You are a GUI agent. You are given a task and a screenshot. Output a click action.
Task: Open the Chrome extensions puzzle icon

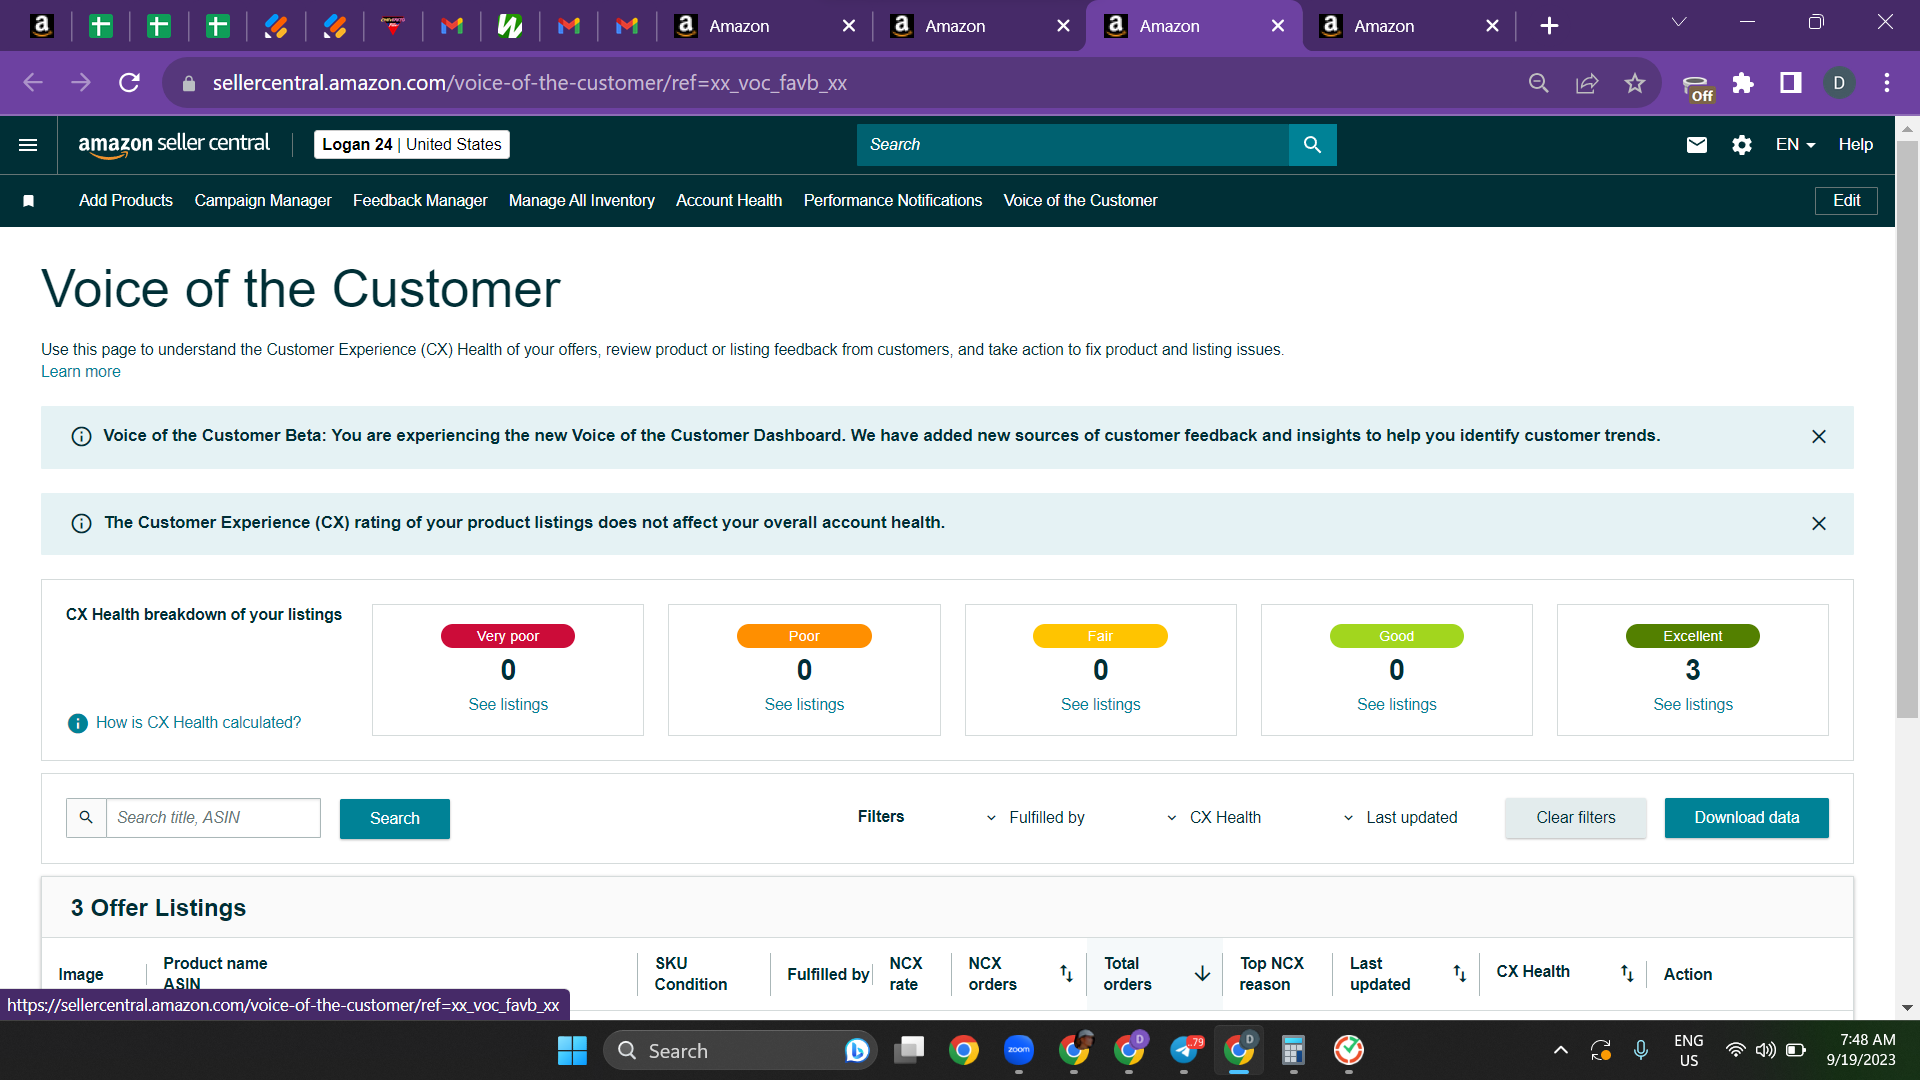(x=1743, y=83)
